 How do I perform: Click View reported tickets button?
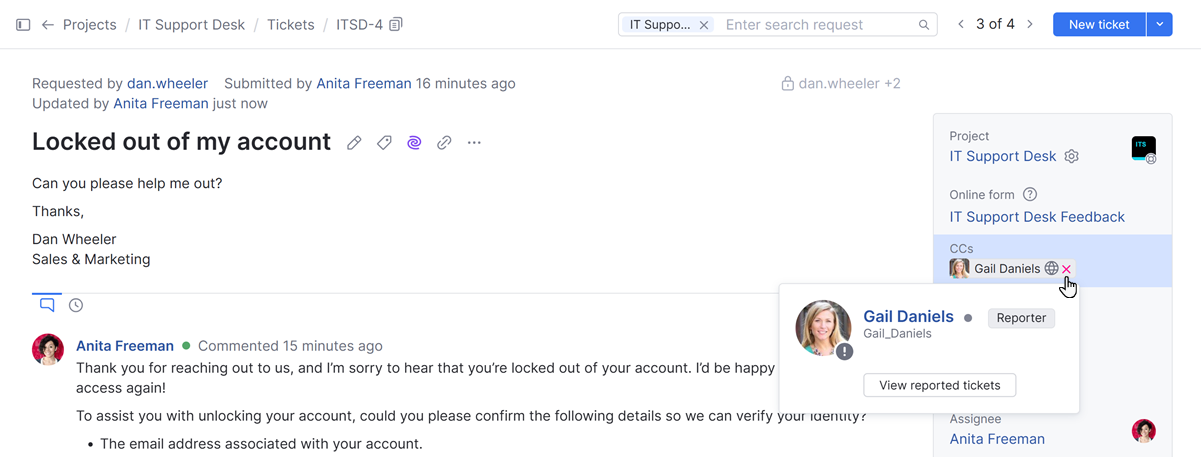939,385
